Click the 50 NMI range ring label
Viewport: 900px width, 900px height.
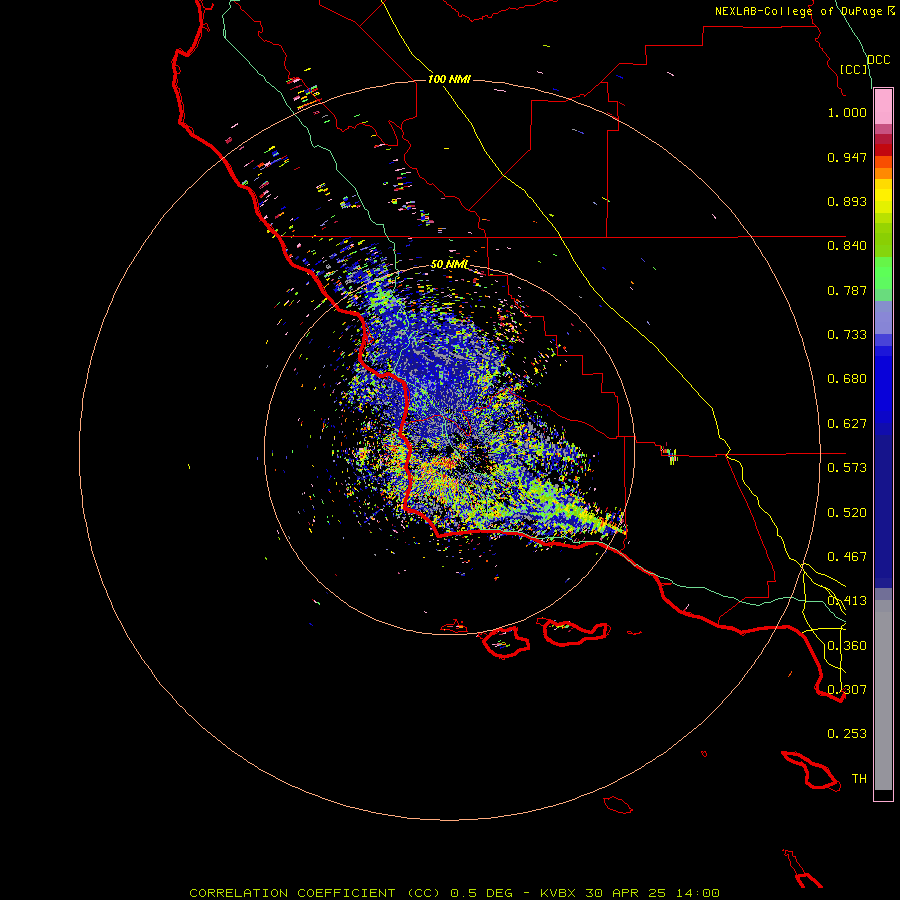[449, 265]
